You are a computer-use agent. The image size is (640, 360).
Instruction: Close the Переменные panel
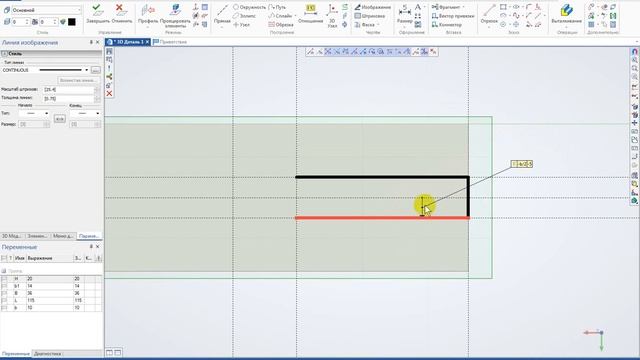pos(98,247)
